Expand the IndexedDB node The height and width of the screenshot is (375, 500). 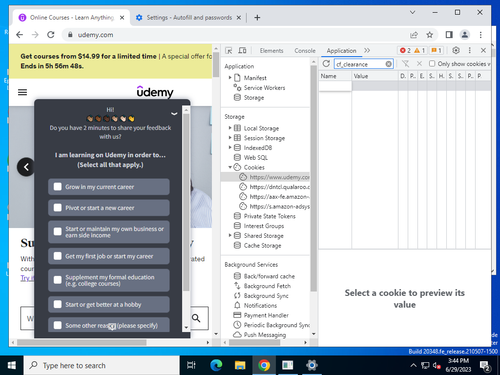pyautogui.click(x=230, y=147)
